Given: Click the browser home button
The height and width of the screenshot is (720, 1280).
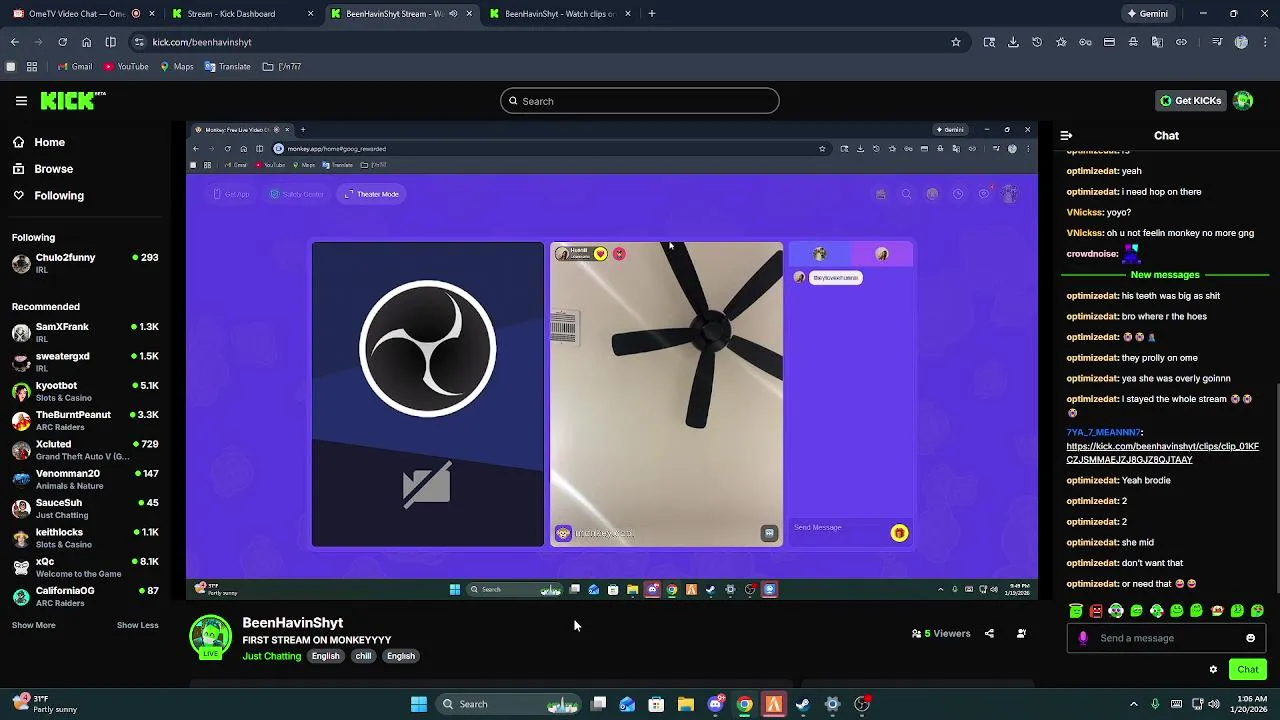Looking at the screenshot, I should tap(86, 42).
